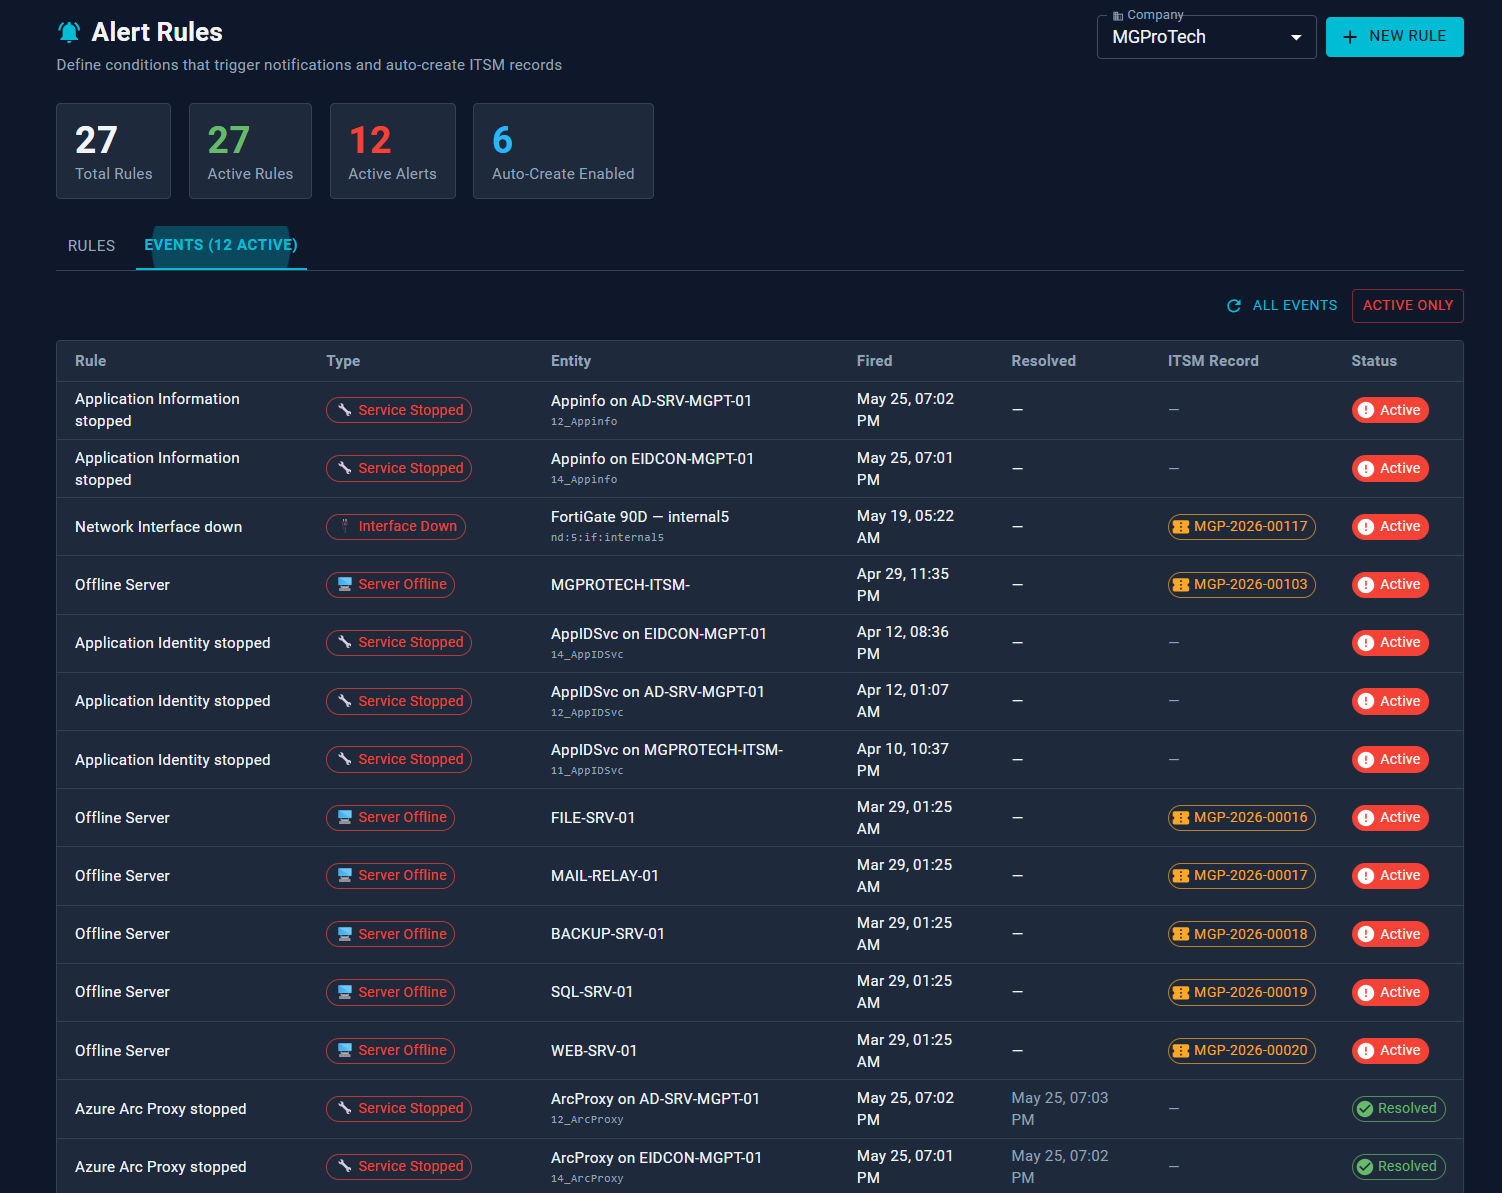Open ITSM record MGP-2026-00018

pyautogui.click(x=1241, y=934)
